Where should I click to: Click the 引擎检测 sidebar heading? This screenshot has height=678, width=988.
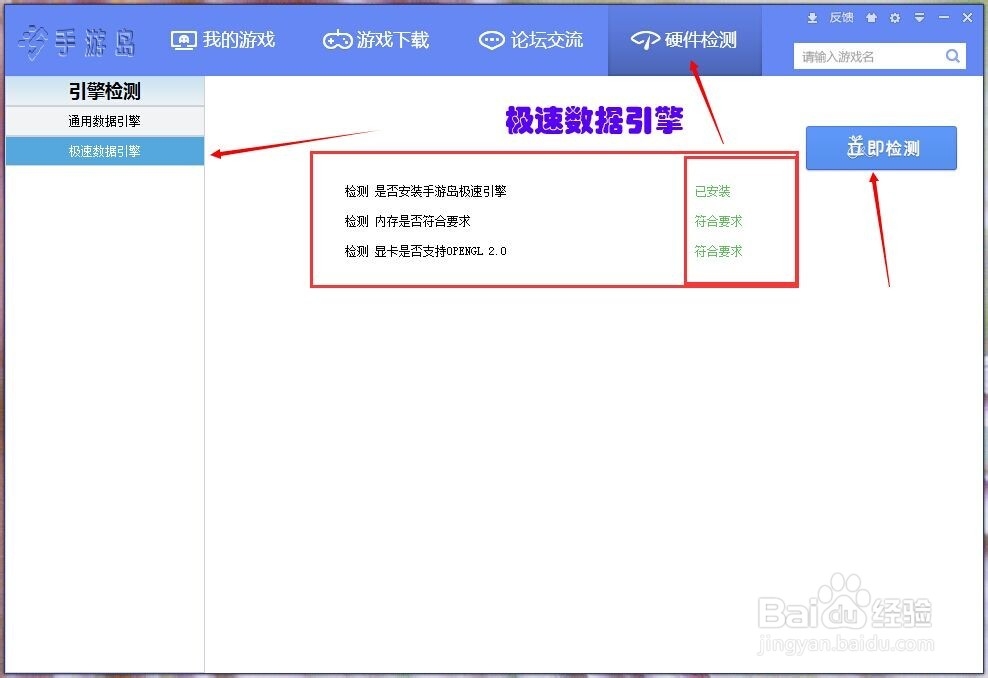[x=105, y=91]
